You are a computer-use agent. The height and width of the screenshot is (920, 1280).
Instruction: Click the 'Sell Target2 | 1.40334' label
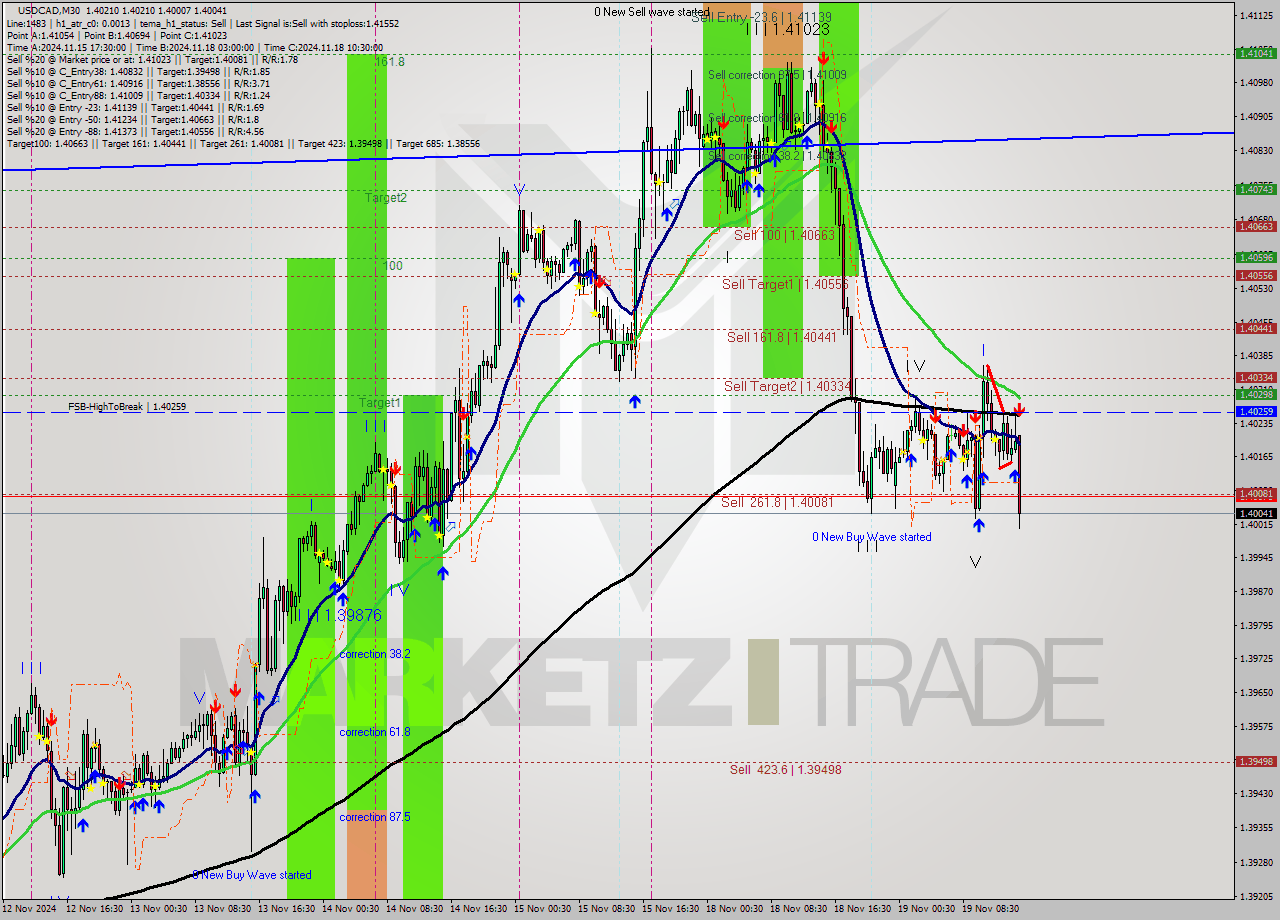[788, 385]
